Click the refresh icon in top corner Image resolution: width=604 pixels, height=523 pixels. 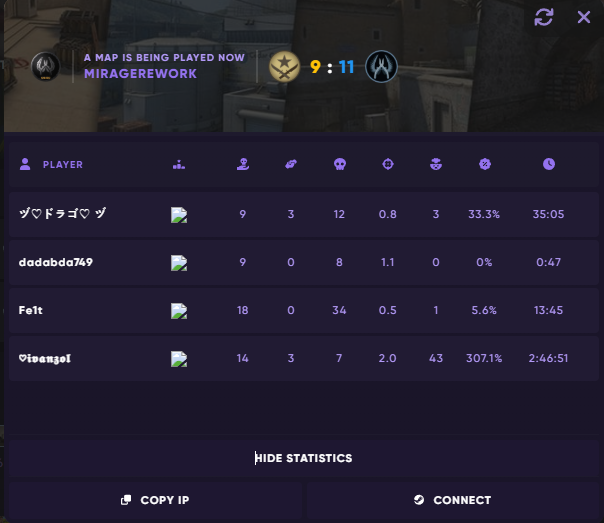pyautogui.click(x=544, y=17)
